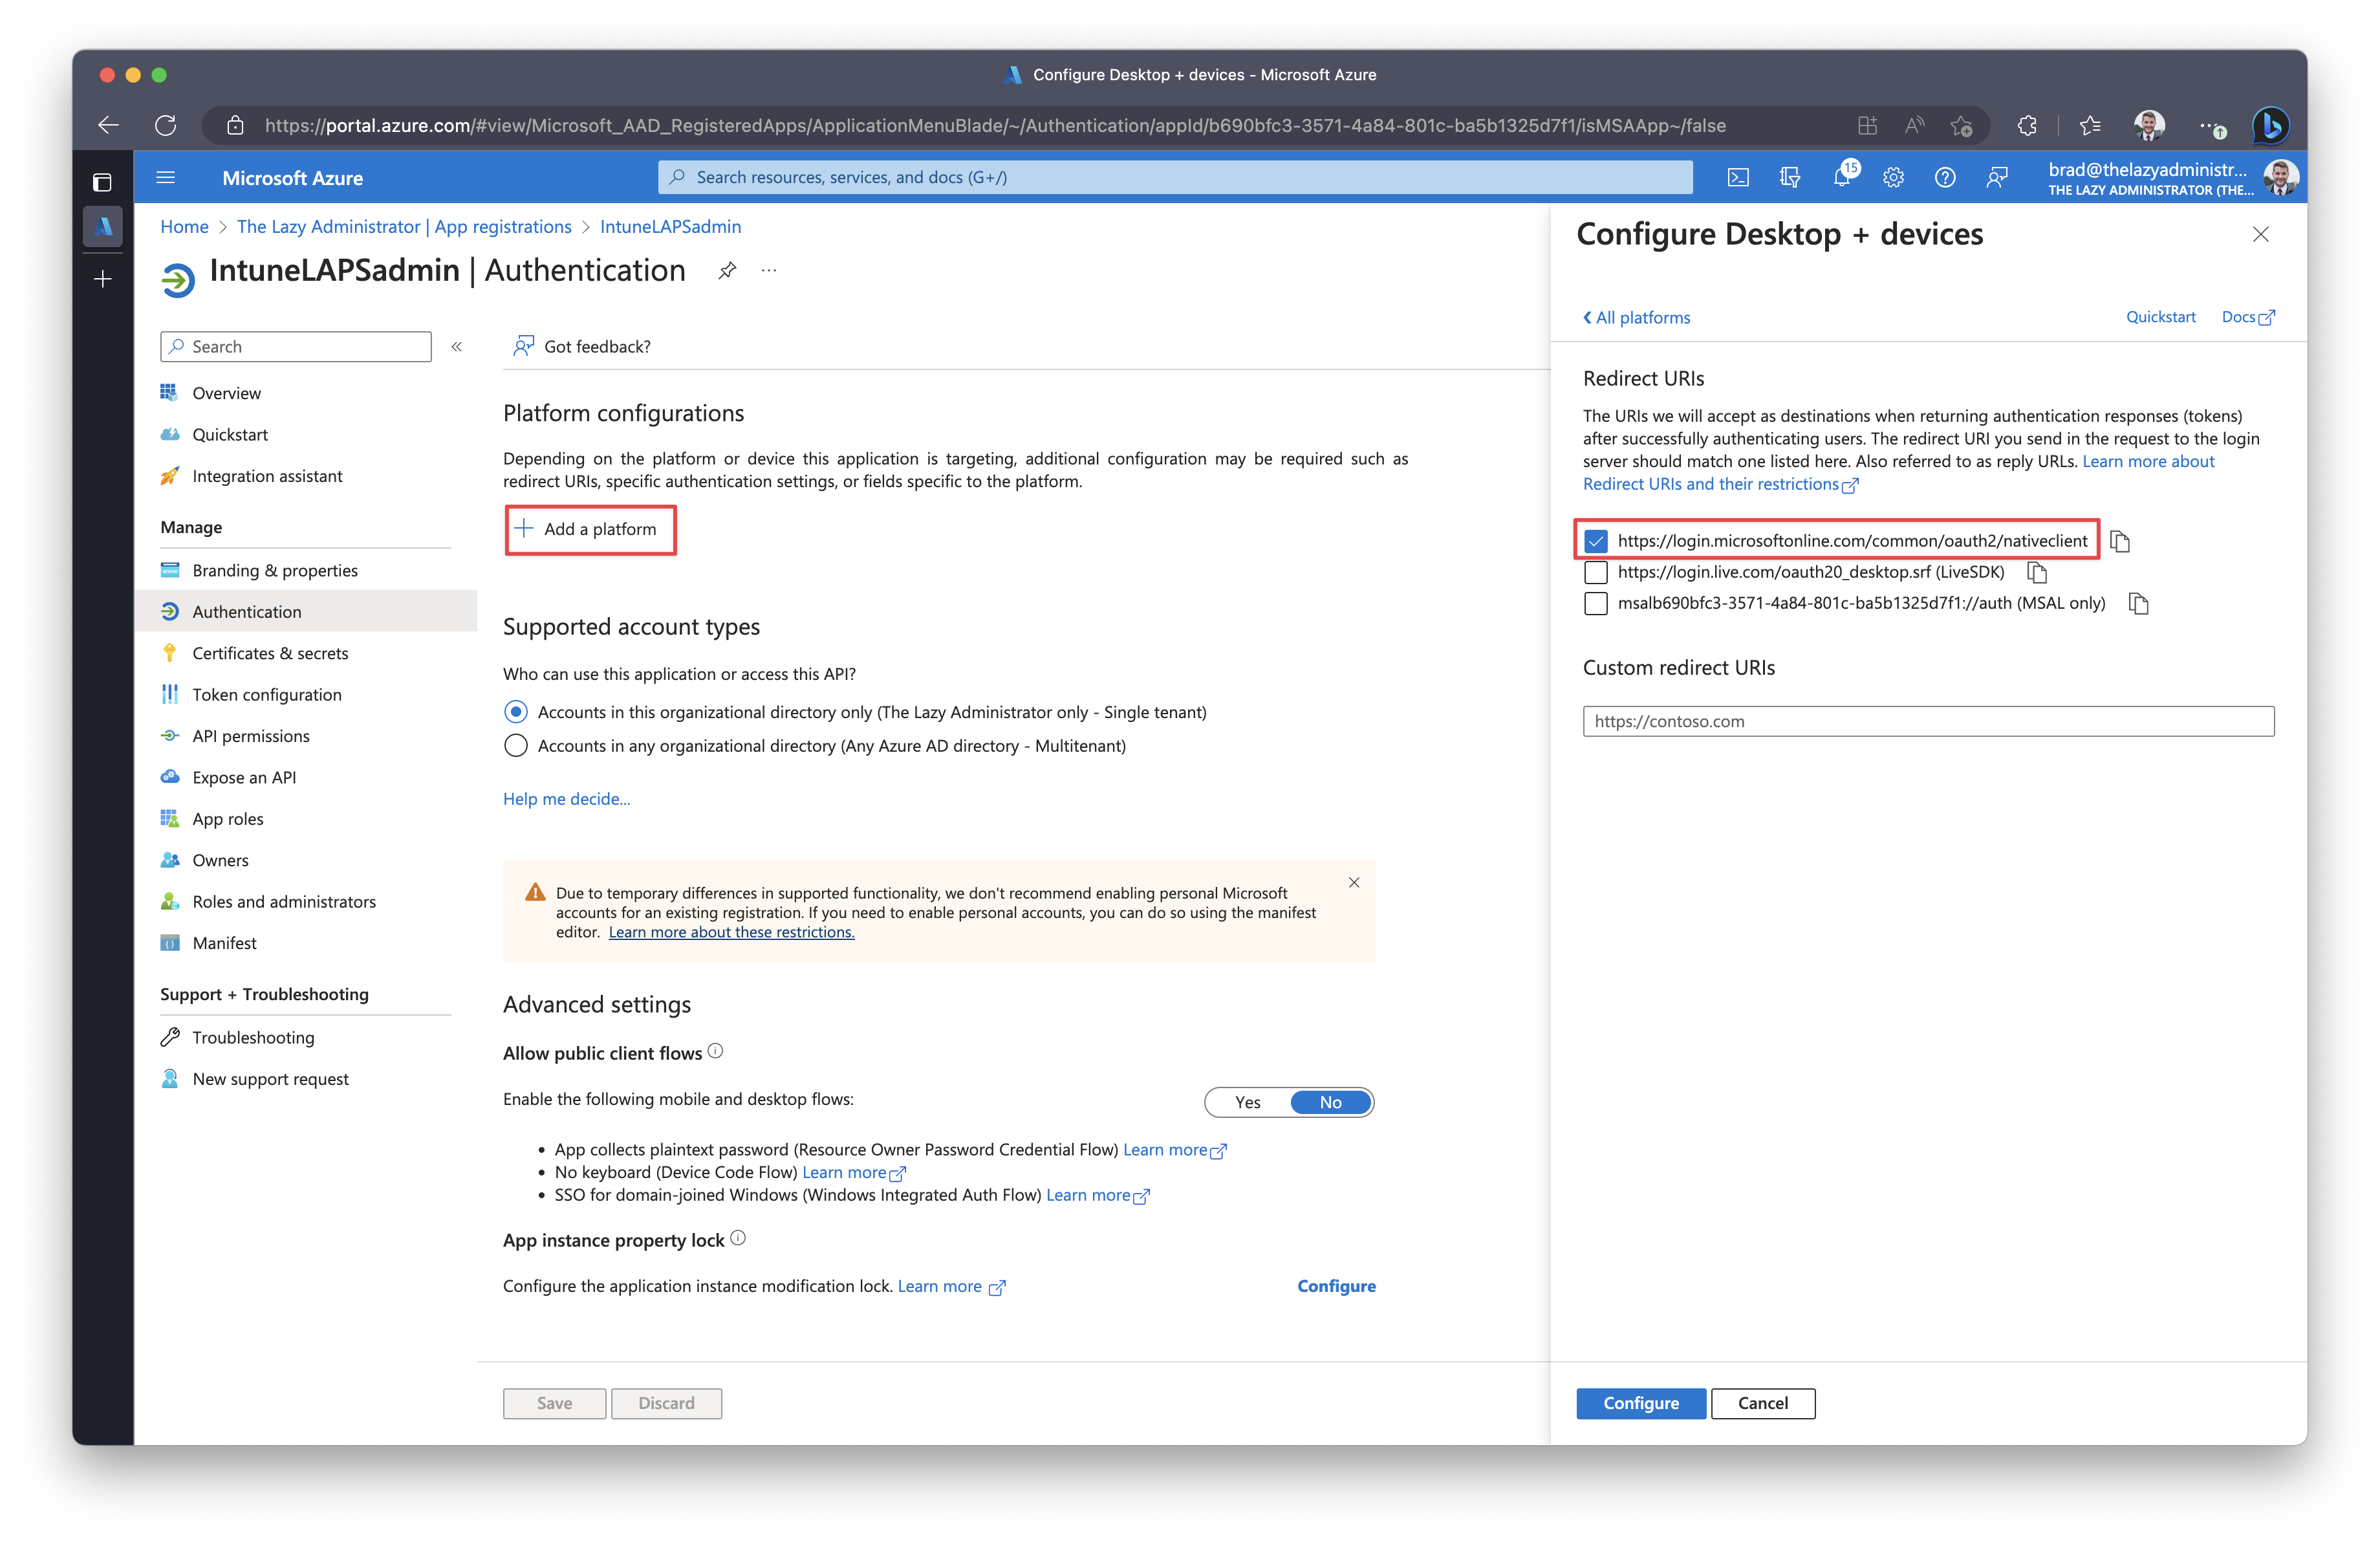Open the browser favorites star list

(x=2090, y=125)
